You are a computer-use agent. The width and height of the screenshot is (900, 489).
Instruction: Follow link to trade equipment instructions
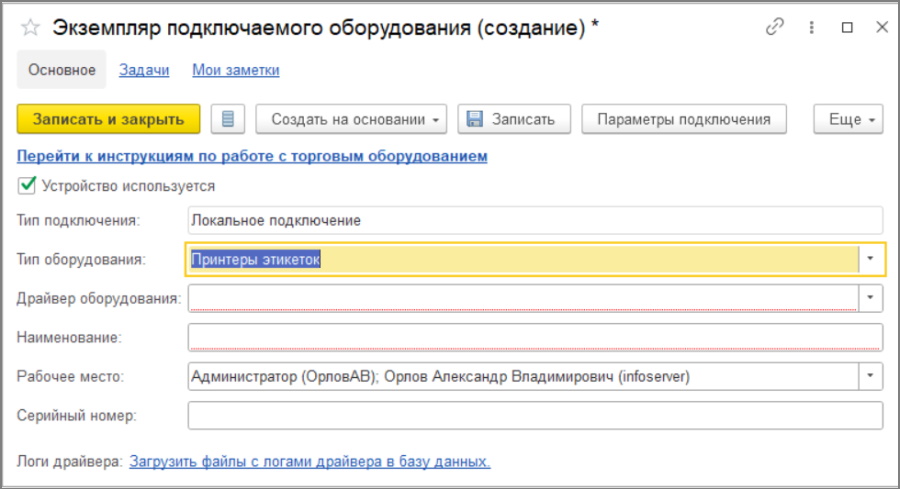(252, 156)
